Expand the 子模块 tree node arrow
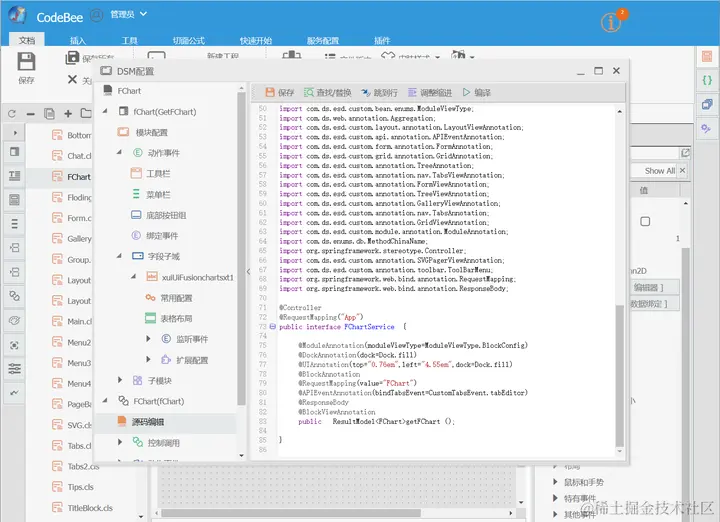 (120, 380)
